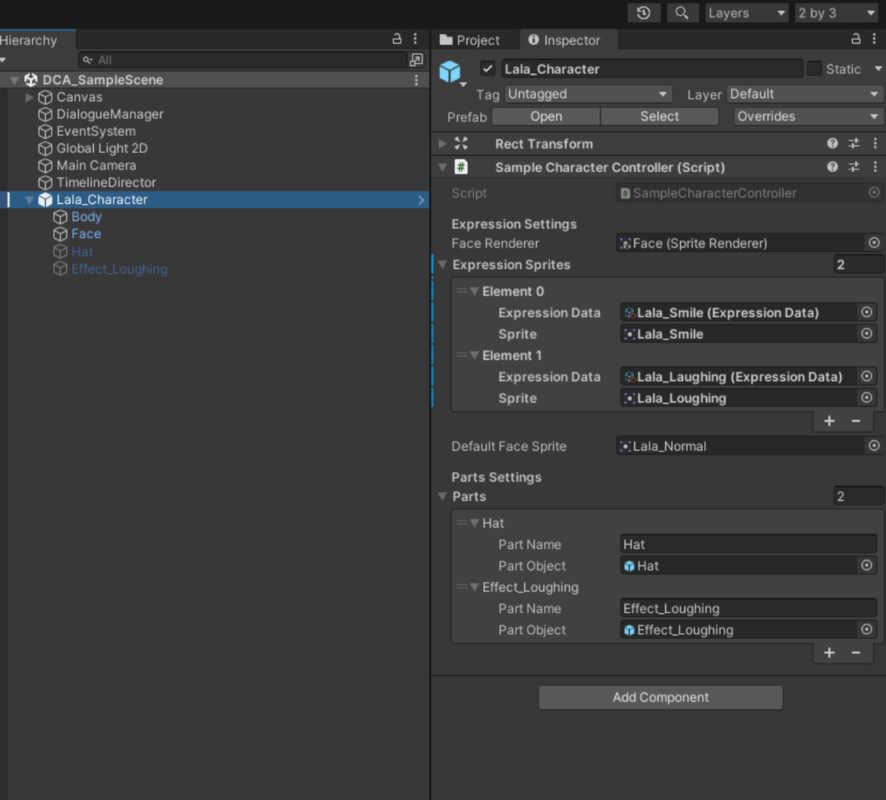Toggle the Hierarchy panel lock icon
The height and width of the screenshot is (800, 886).
(397, 38)
